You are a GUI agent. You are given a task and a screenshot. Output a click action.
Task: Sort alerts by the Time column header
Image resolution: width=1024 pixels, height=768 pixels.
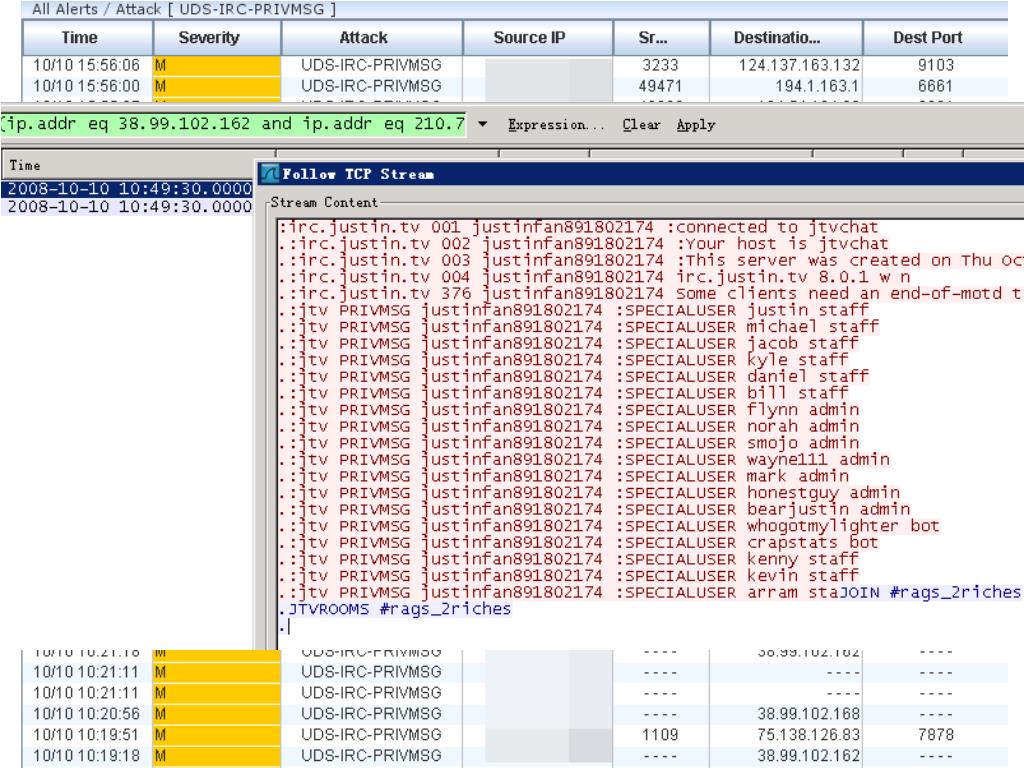pyautogui.click(x=88, y=38)
